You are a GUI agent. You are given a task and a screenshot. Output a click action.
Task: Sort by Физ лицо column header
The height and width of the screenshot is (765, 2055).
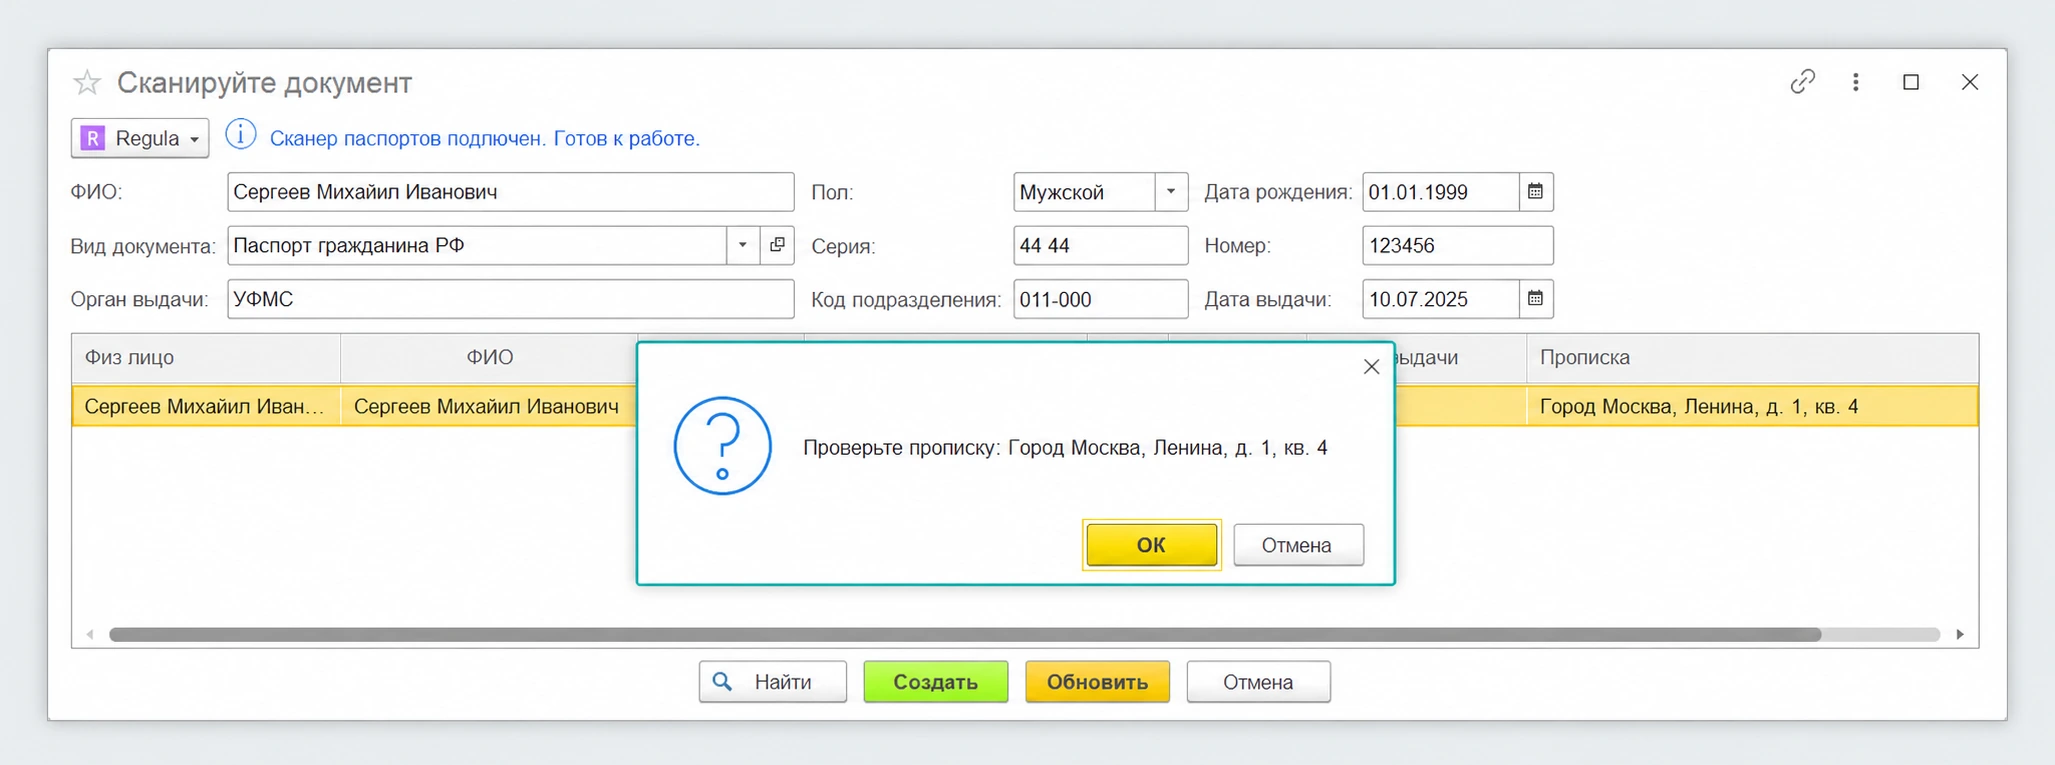pyautogui.click(x=206, y=358)
